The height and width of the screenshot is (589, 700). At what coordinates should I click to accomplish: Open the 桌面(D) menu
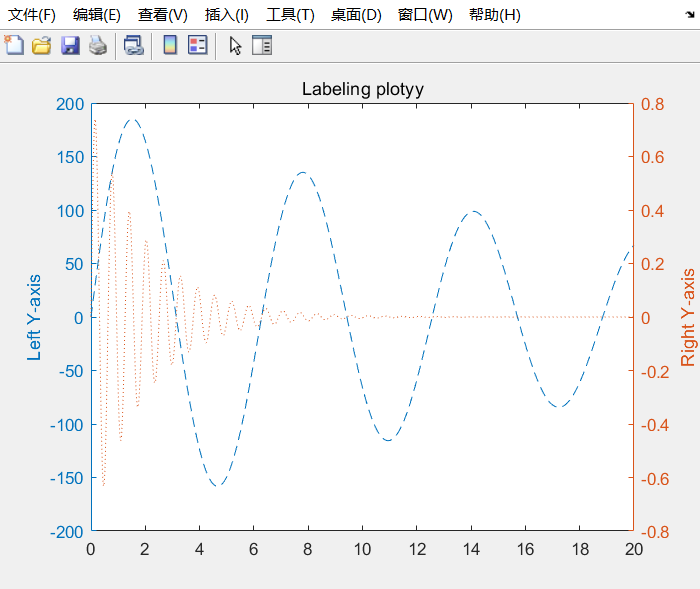356,15
